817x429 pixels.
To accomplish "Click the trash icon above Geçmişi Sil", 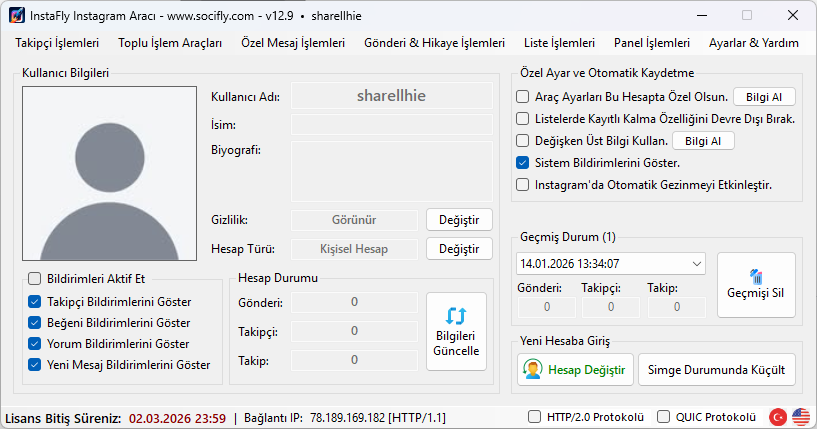I will point(756,276).
